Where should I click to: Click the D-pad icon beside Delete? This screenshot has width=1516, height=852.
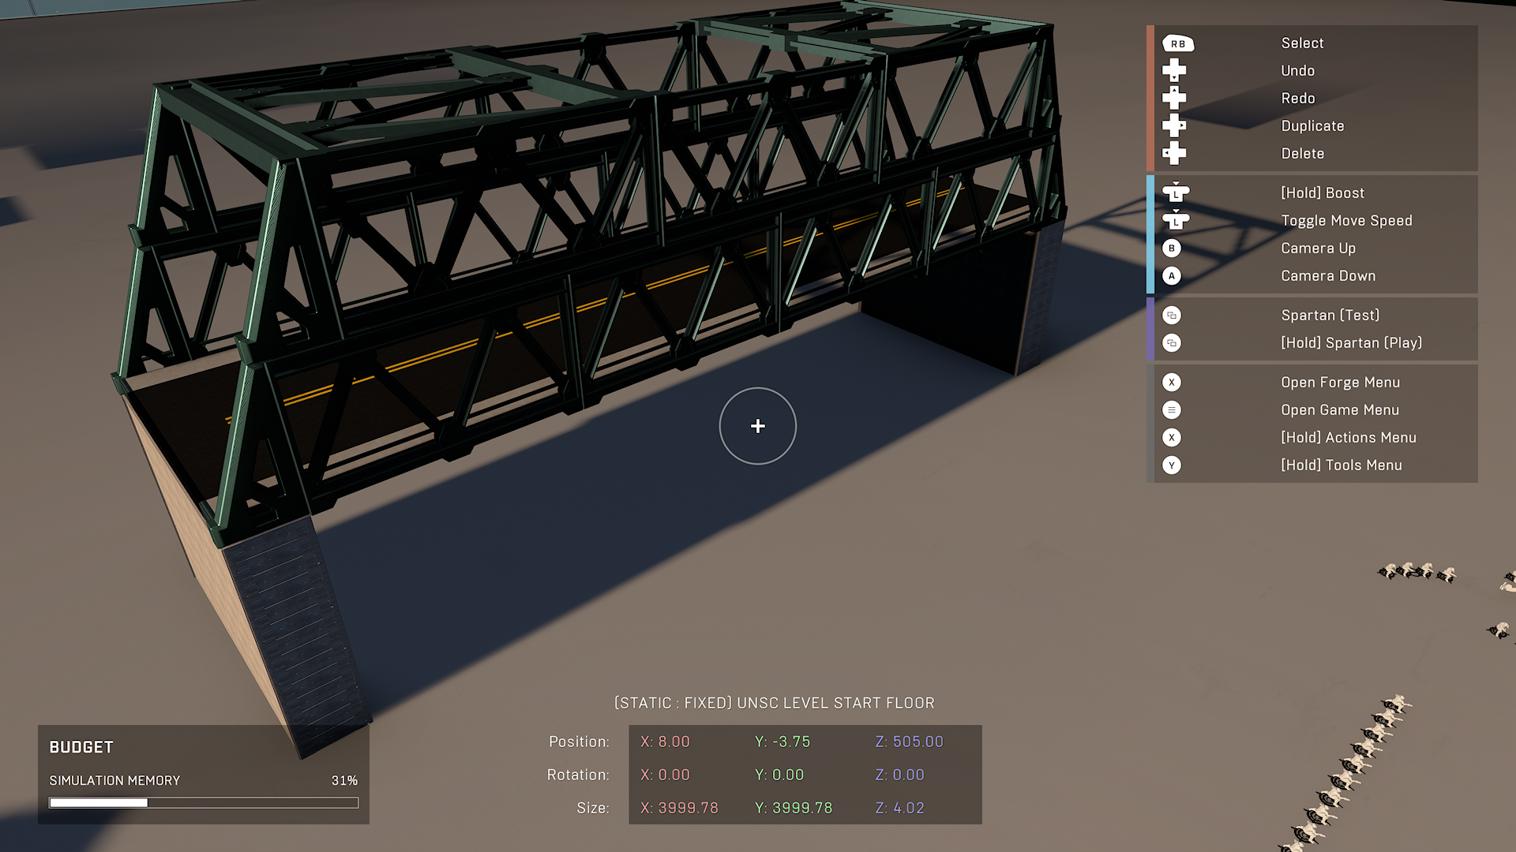1174,153
